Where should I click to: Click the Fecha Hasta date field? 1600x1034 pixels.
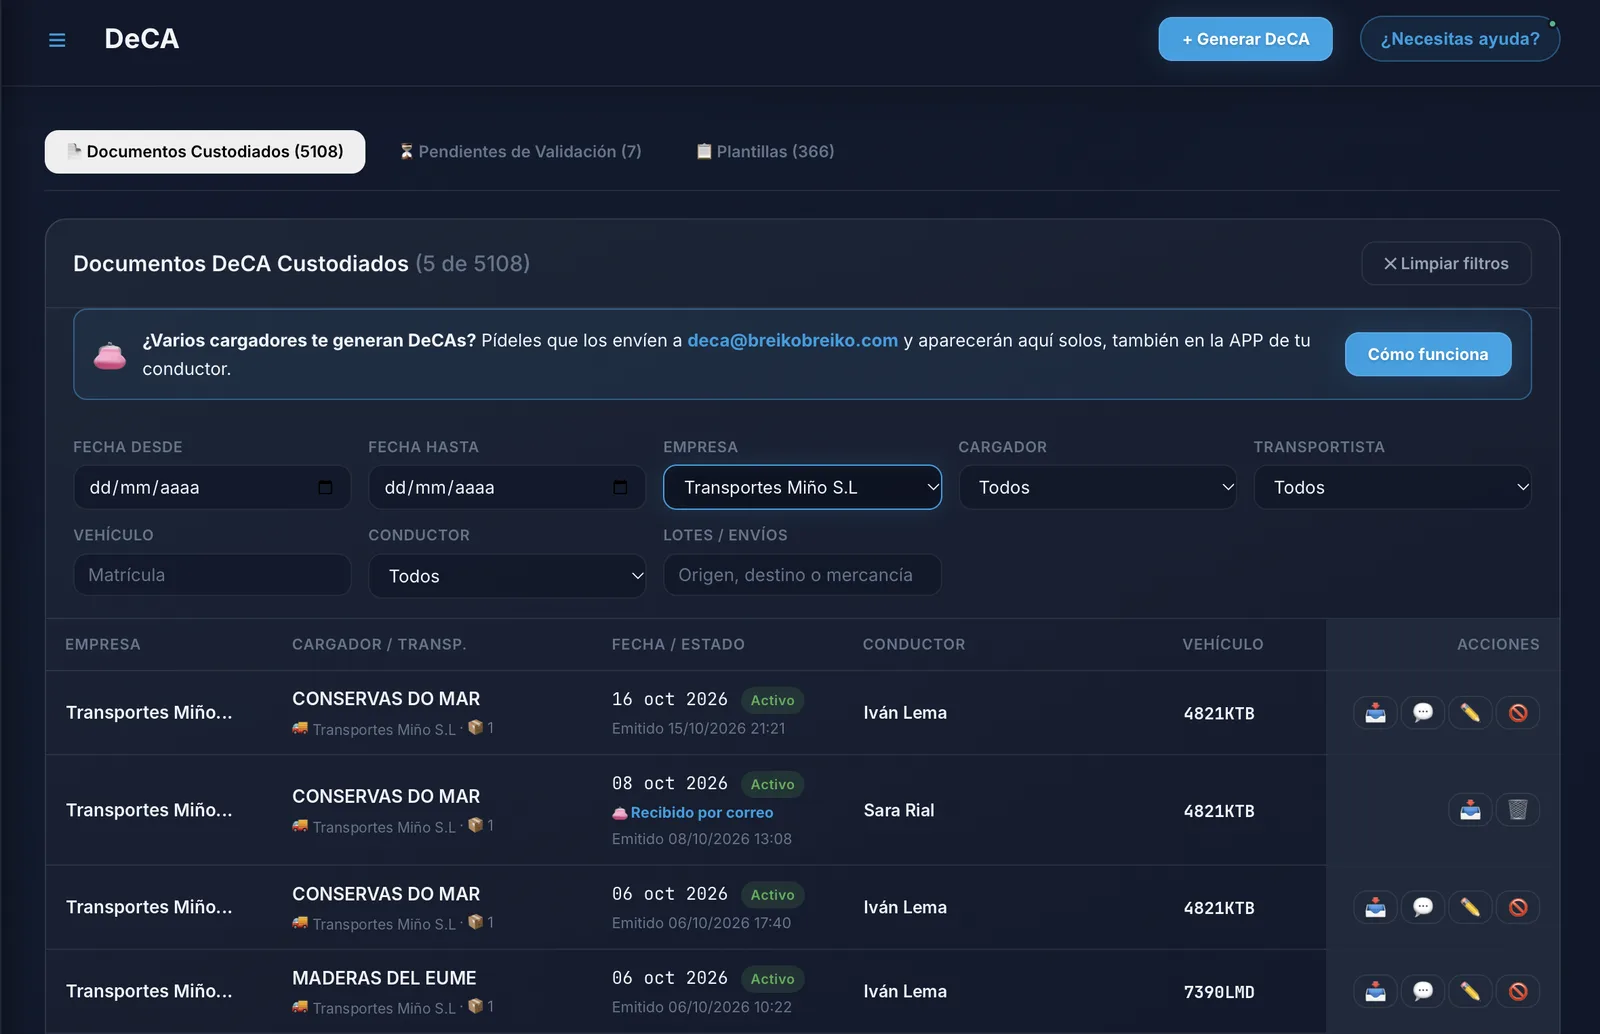coord(507,487)
